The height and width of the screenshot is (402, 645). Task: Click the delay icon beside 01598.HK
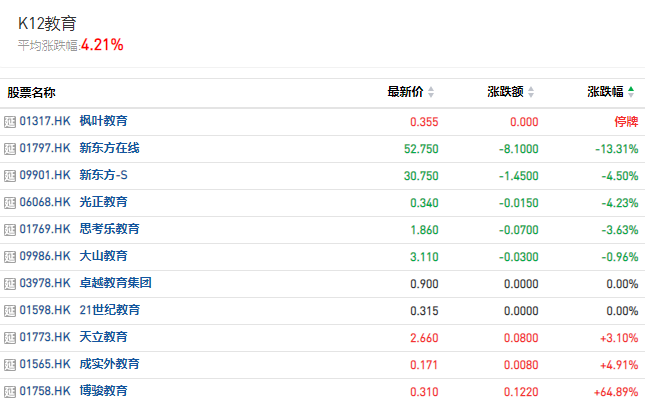click(x=10, y=311)
